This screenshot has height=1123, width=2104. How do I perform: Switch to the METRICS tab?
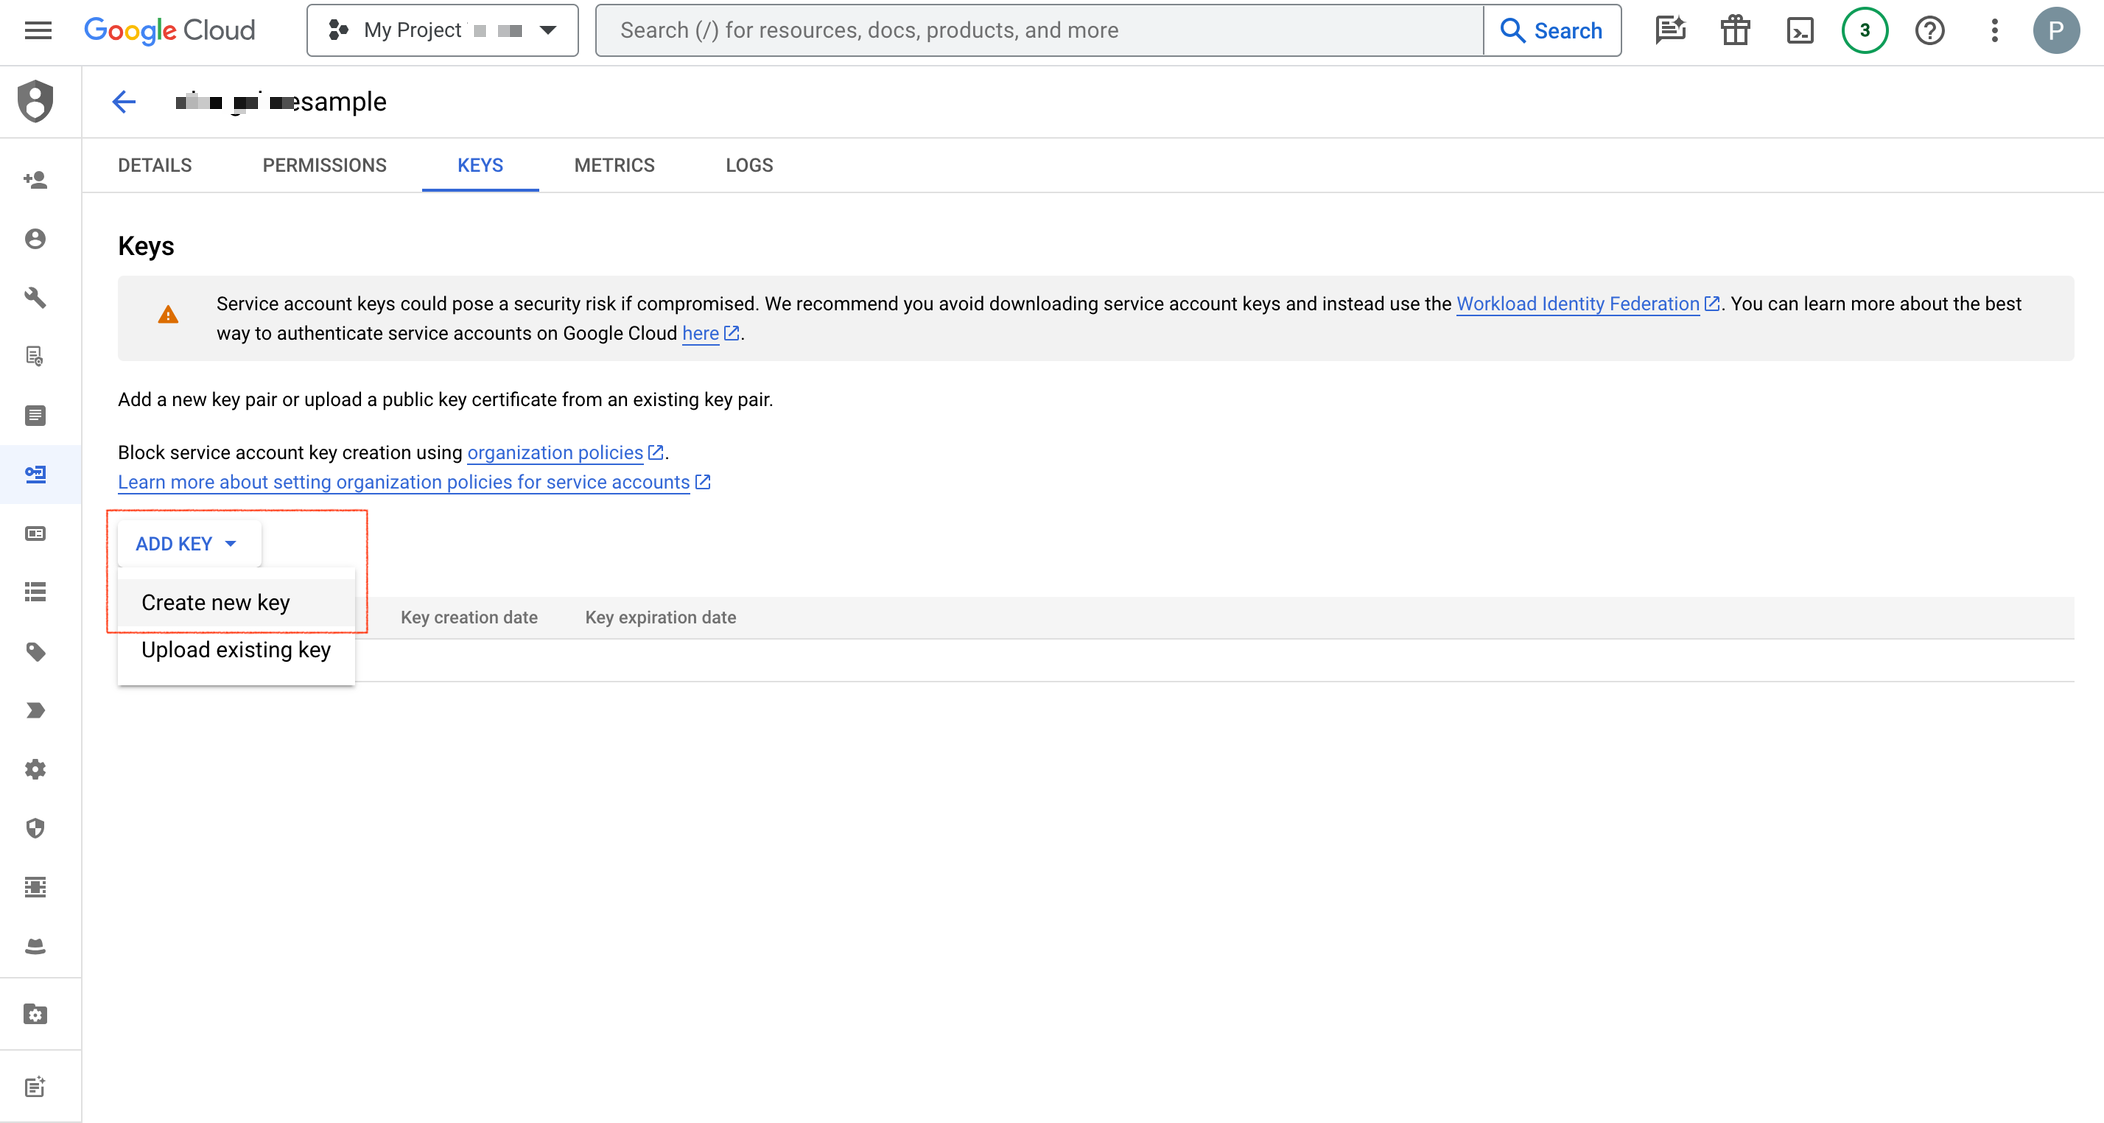(x=614, y=165)
